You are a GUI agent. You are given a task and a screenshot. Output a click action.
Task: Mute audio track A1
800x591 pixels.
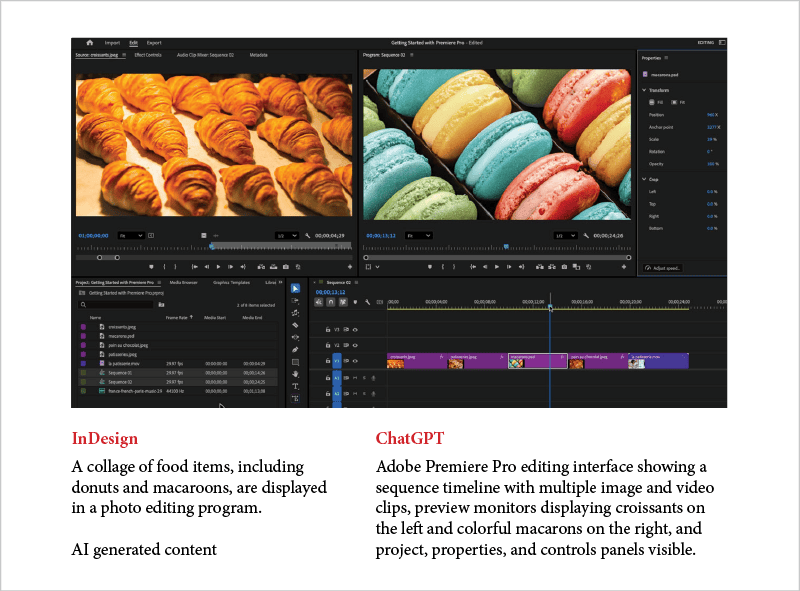click(x=354, y=378)
